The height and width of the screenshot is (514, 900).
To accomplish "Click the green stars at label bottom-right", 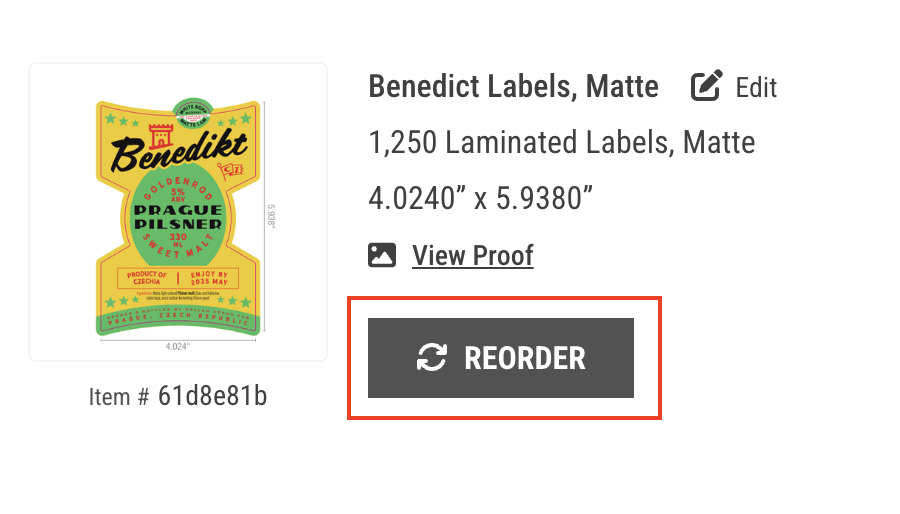I will tap(234, 301).
